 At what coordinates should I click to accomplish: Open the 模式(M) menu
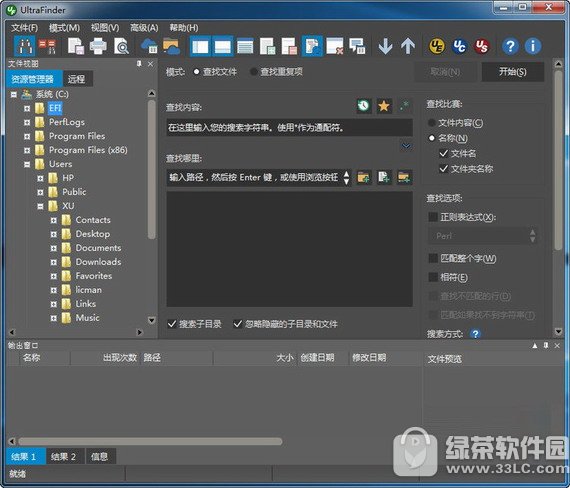(64, 28)
